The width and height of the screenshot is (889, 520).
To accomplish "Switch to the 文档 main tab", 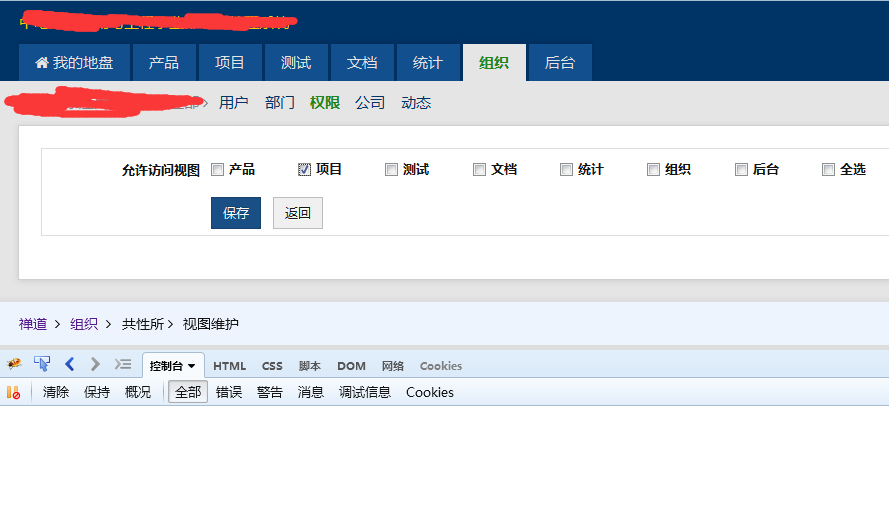I will pyautogui.click(x=362, y=62).
